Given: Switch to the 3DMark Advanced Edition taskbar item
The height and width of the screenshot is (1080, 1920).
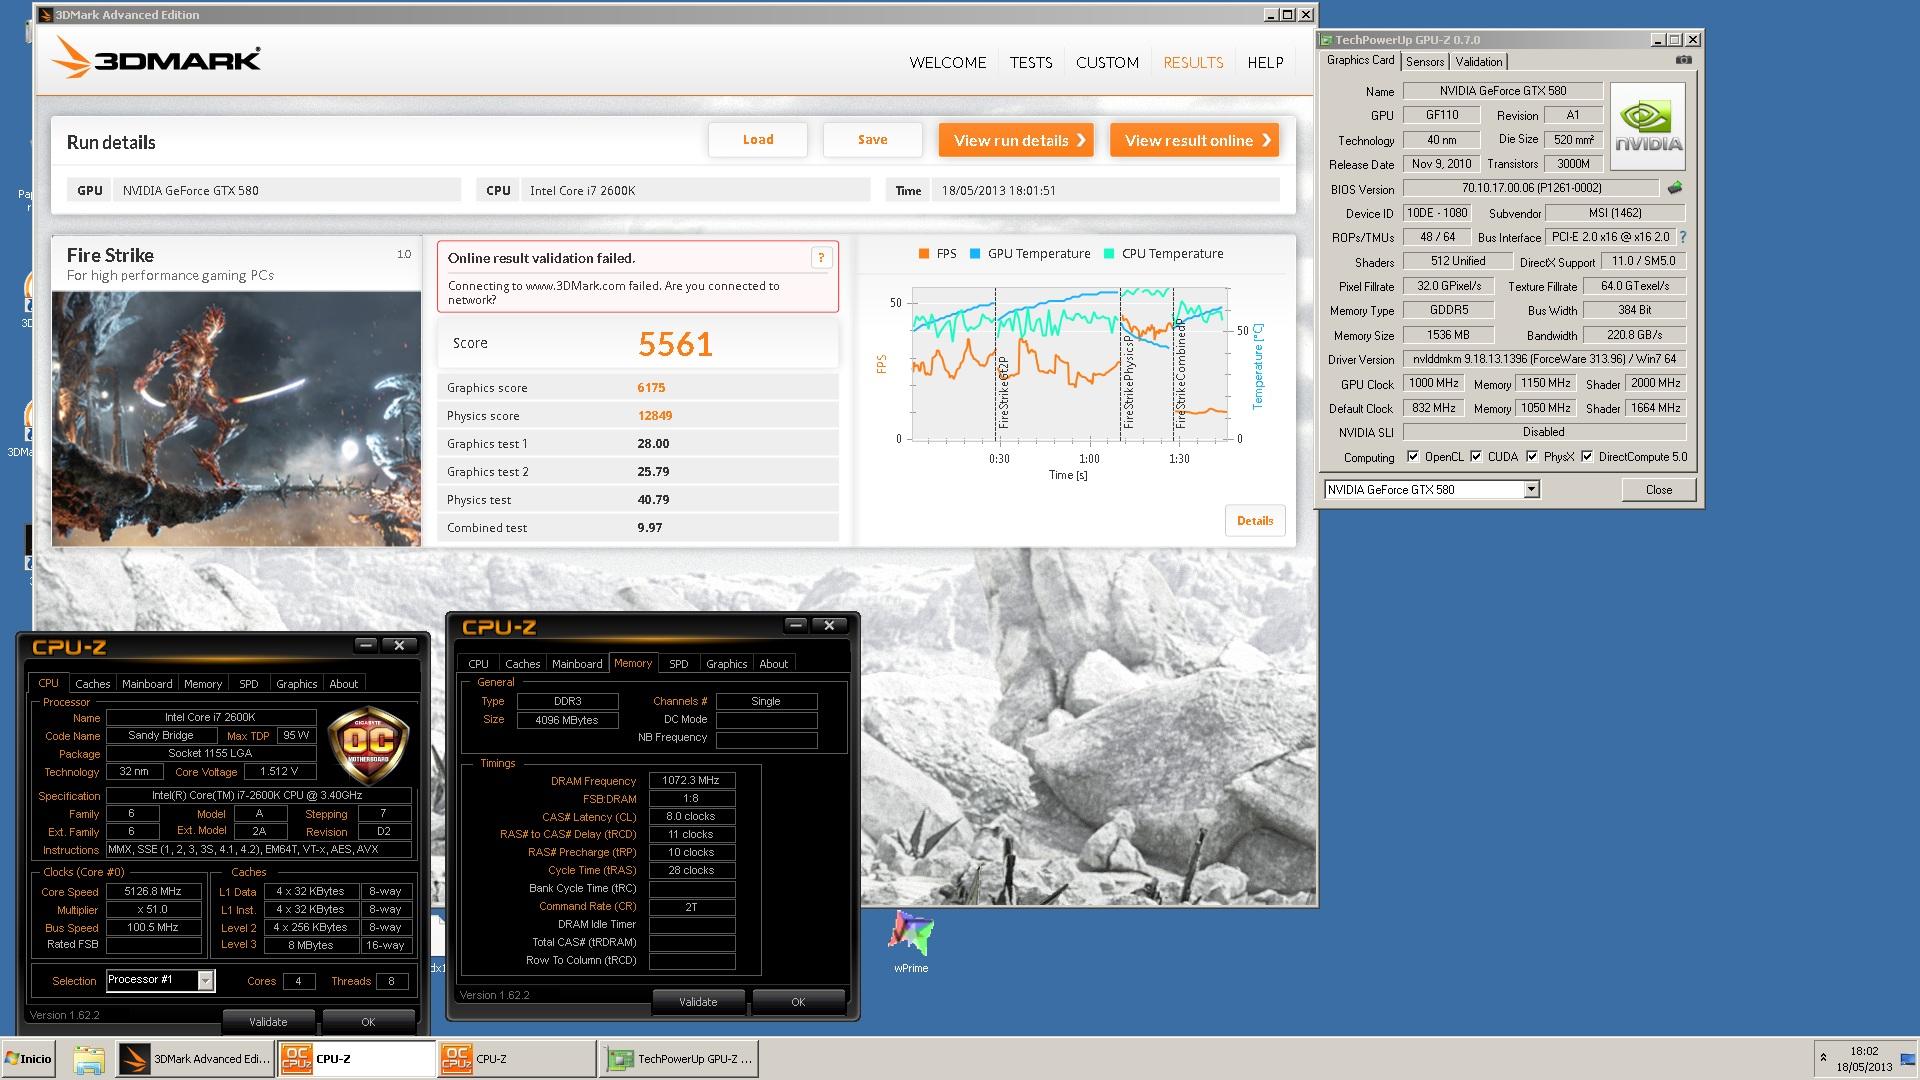Looking at the screenshot, I should (x=195, y=1059).
